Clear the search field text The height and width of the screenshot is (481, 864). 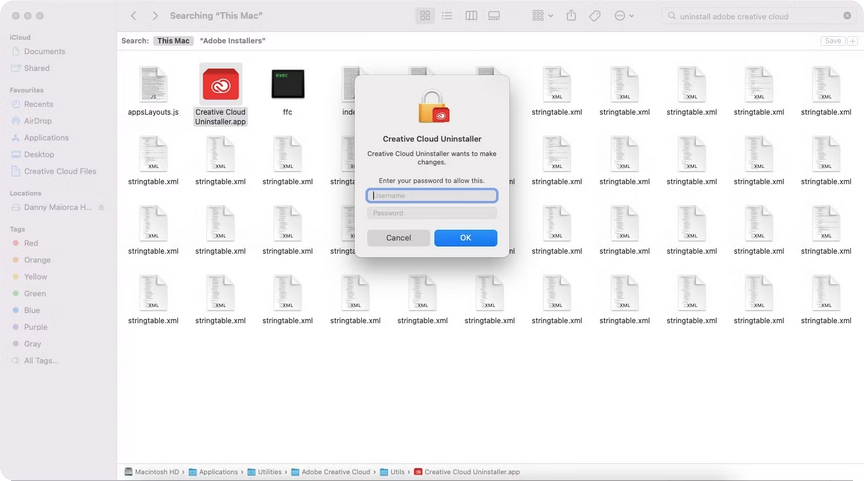point(847,16)
